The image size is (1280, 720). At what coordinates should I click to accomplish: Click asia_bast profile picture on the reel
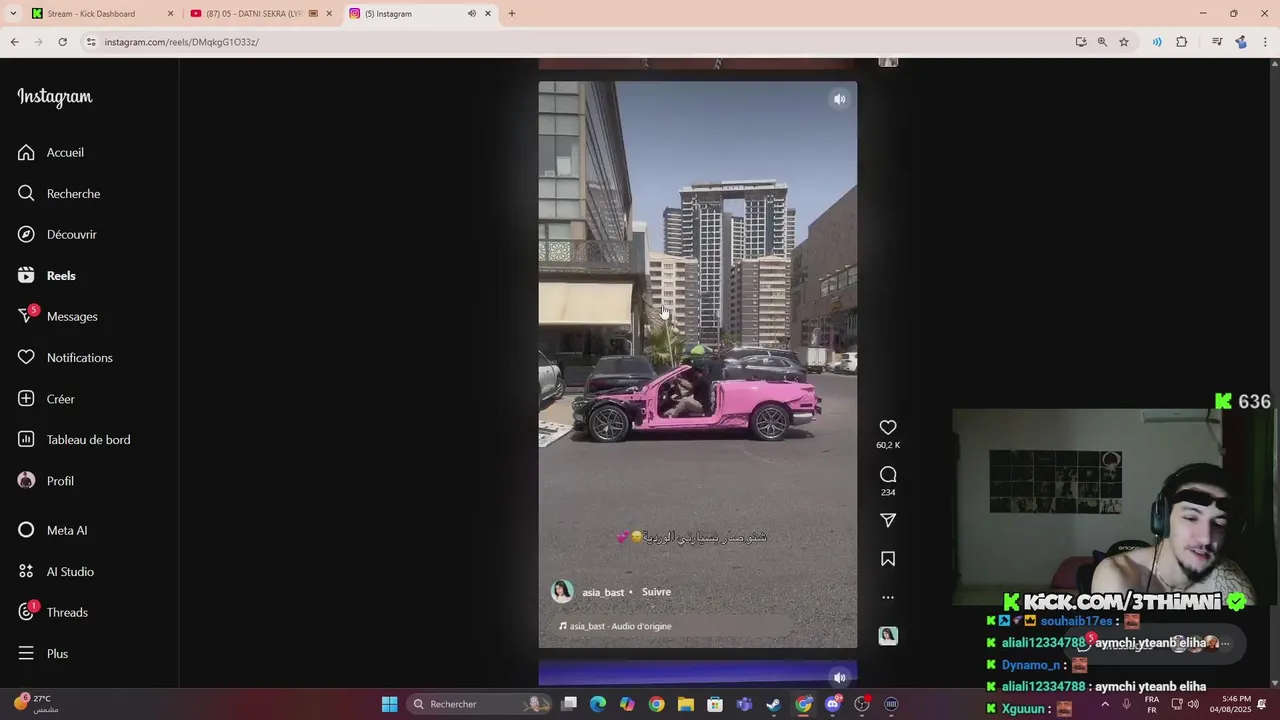[562, 591]
